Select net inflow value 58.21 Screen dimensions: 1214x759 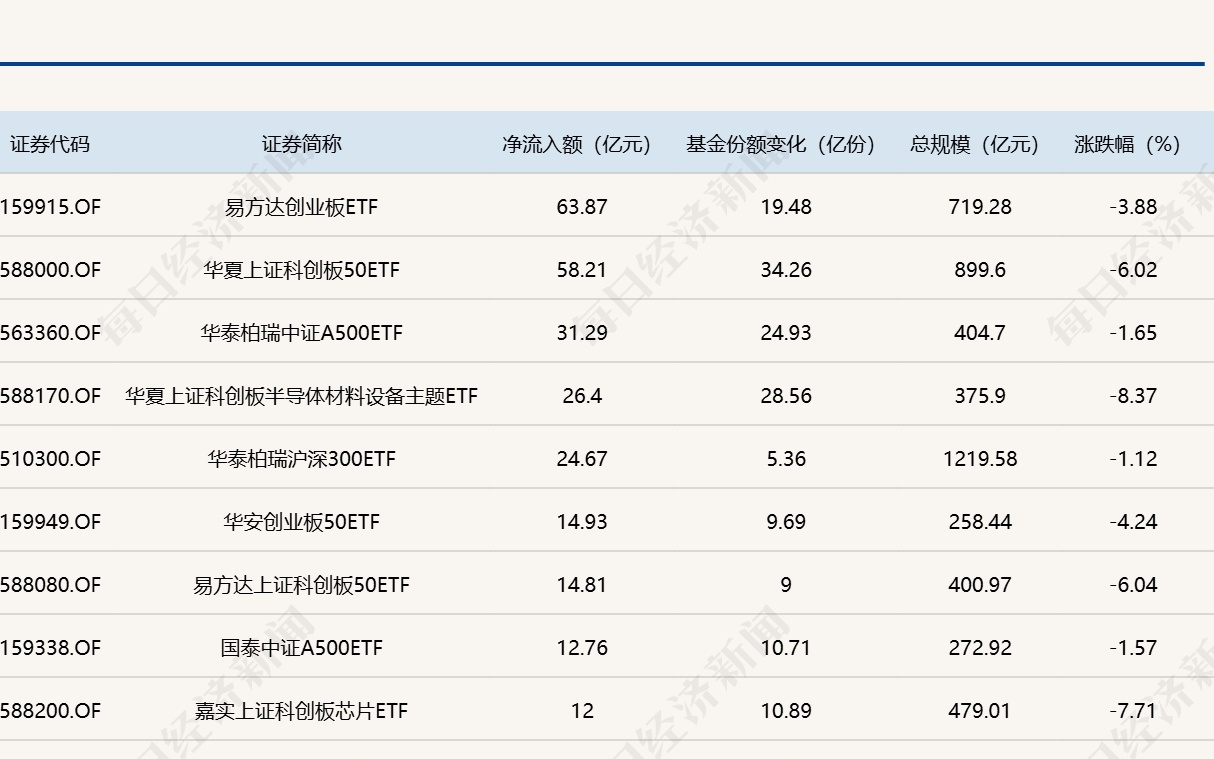click(582, 270)
